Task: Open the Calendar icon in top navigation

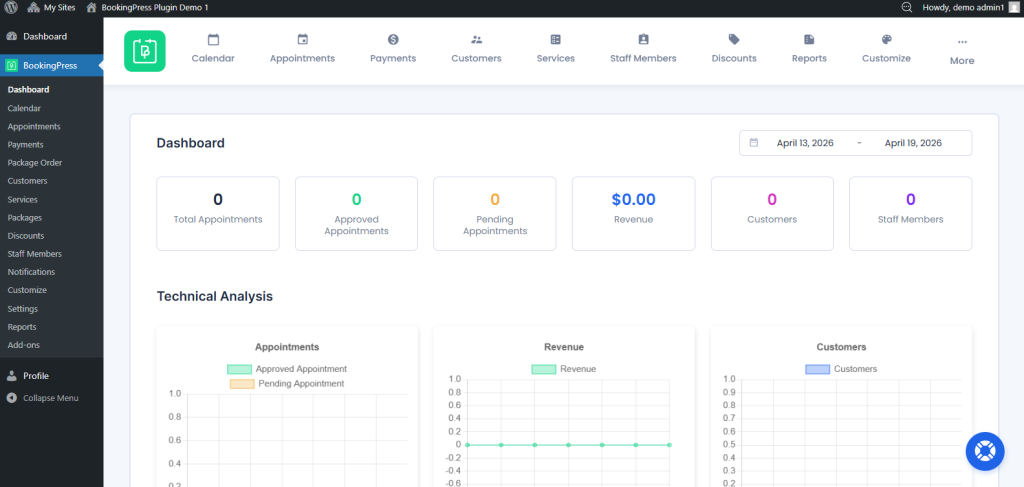Action: [213, 40]
